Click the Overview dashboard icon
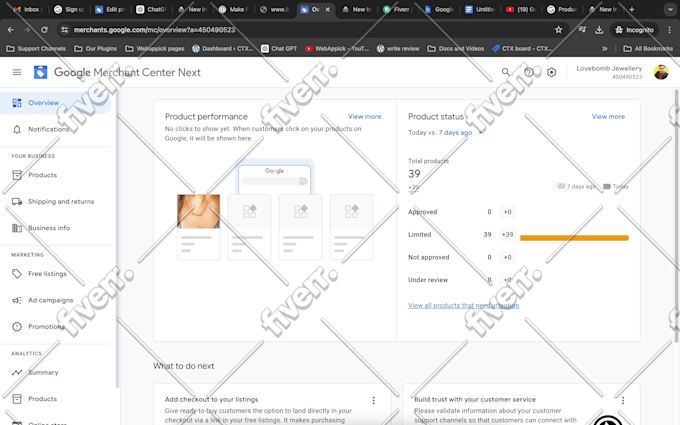Image resolution: width=680 pixels, height=425 pixels. [17, 103]
